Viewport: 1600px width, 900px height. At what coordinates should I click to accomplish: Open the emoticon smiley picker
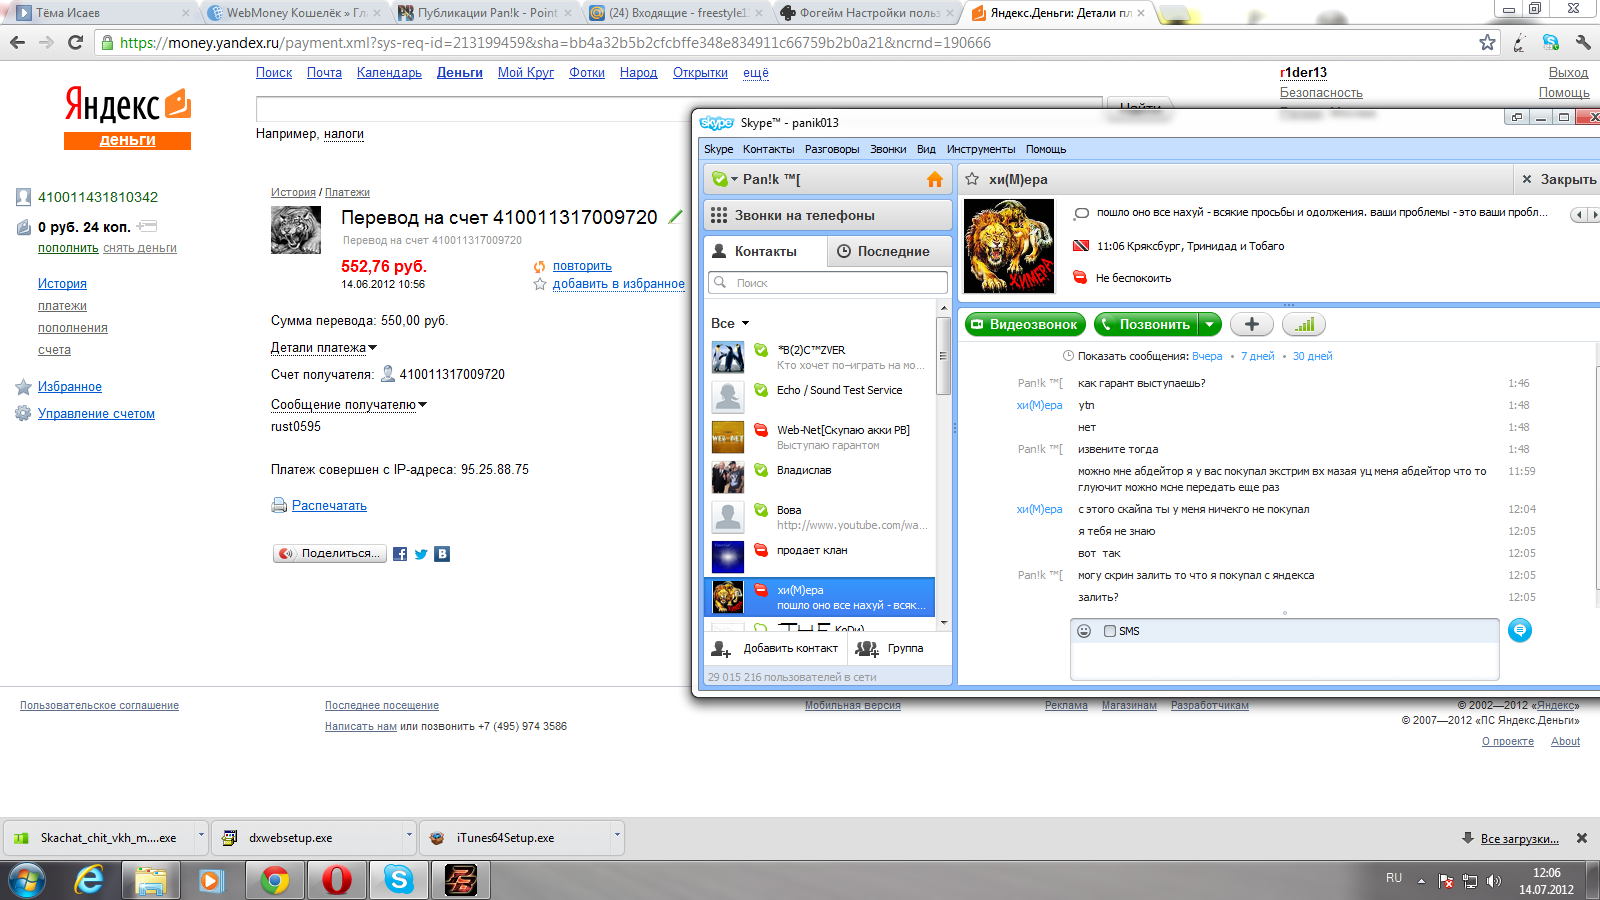pos(1084,631)
